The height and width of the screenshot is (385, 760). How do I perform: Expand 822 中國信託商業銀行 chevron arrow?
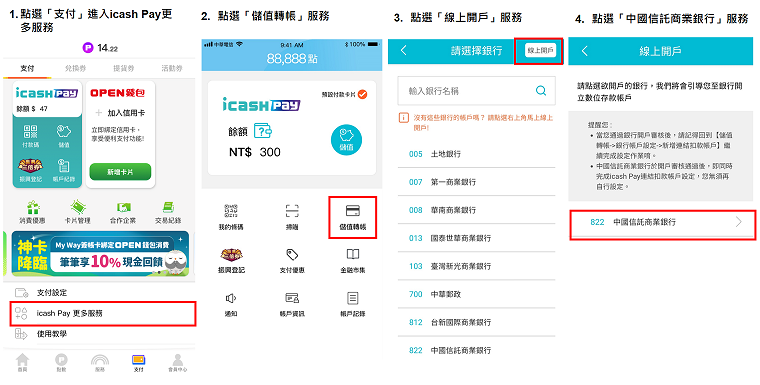(738, 222)
